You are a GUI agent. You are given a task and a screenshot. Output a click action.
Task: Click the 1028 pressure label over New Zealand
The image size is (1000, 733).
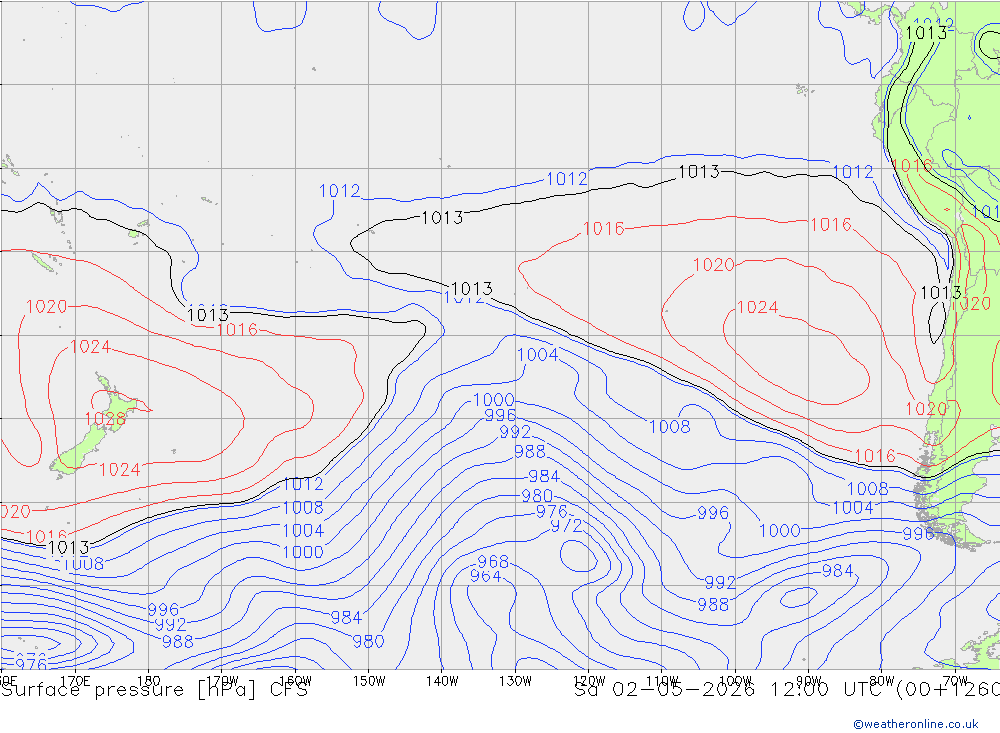pos(105,419)
